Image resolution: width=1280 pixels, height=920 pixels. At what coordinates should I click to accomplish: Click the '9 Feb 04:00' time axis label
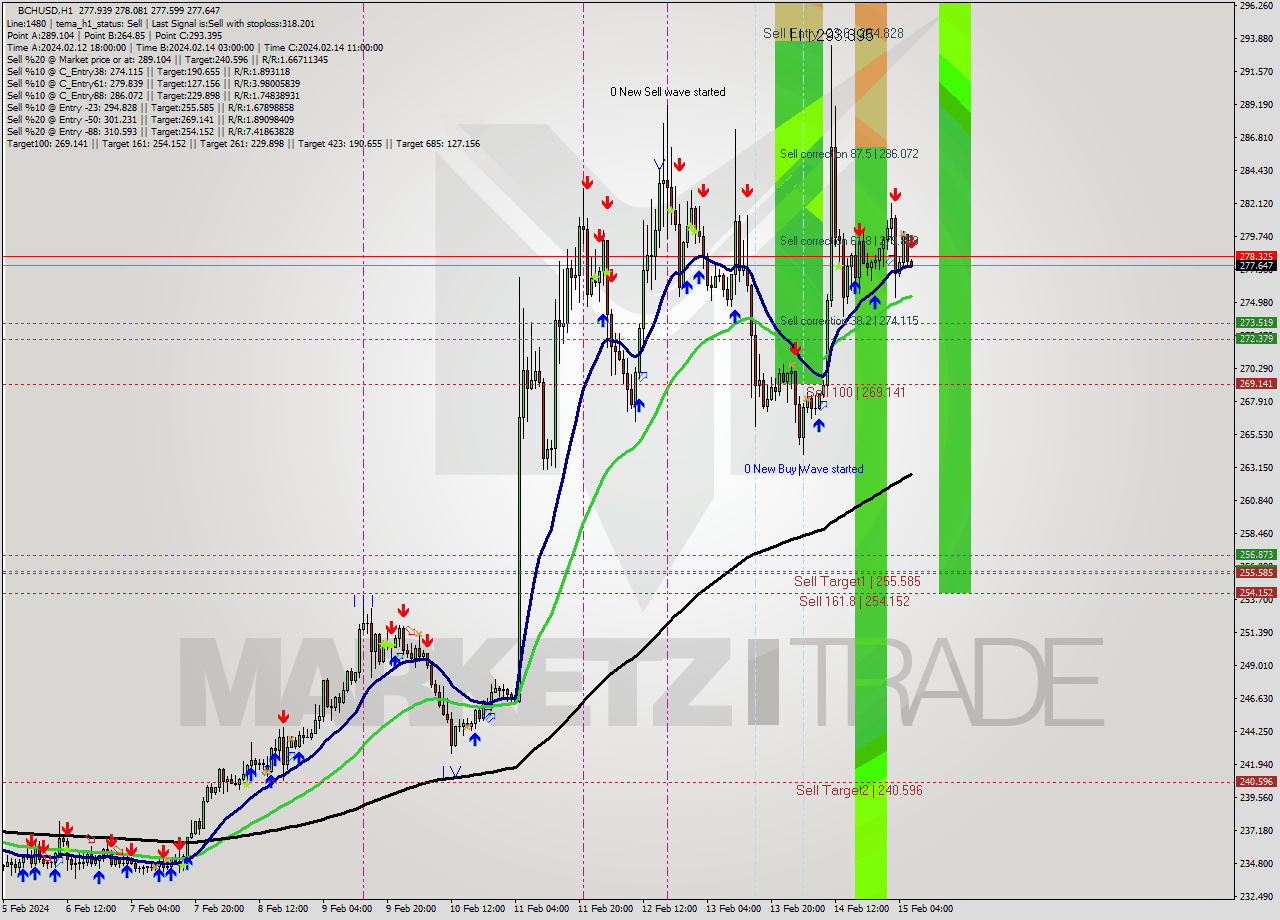(346, 909)
